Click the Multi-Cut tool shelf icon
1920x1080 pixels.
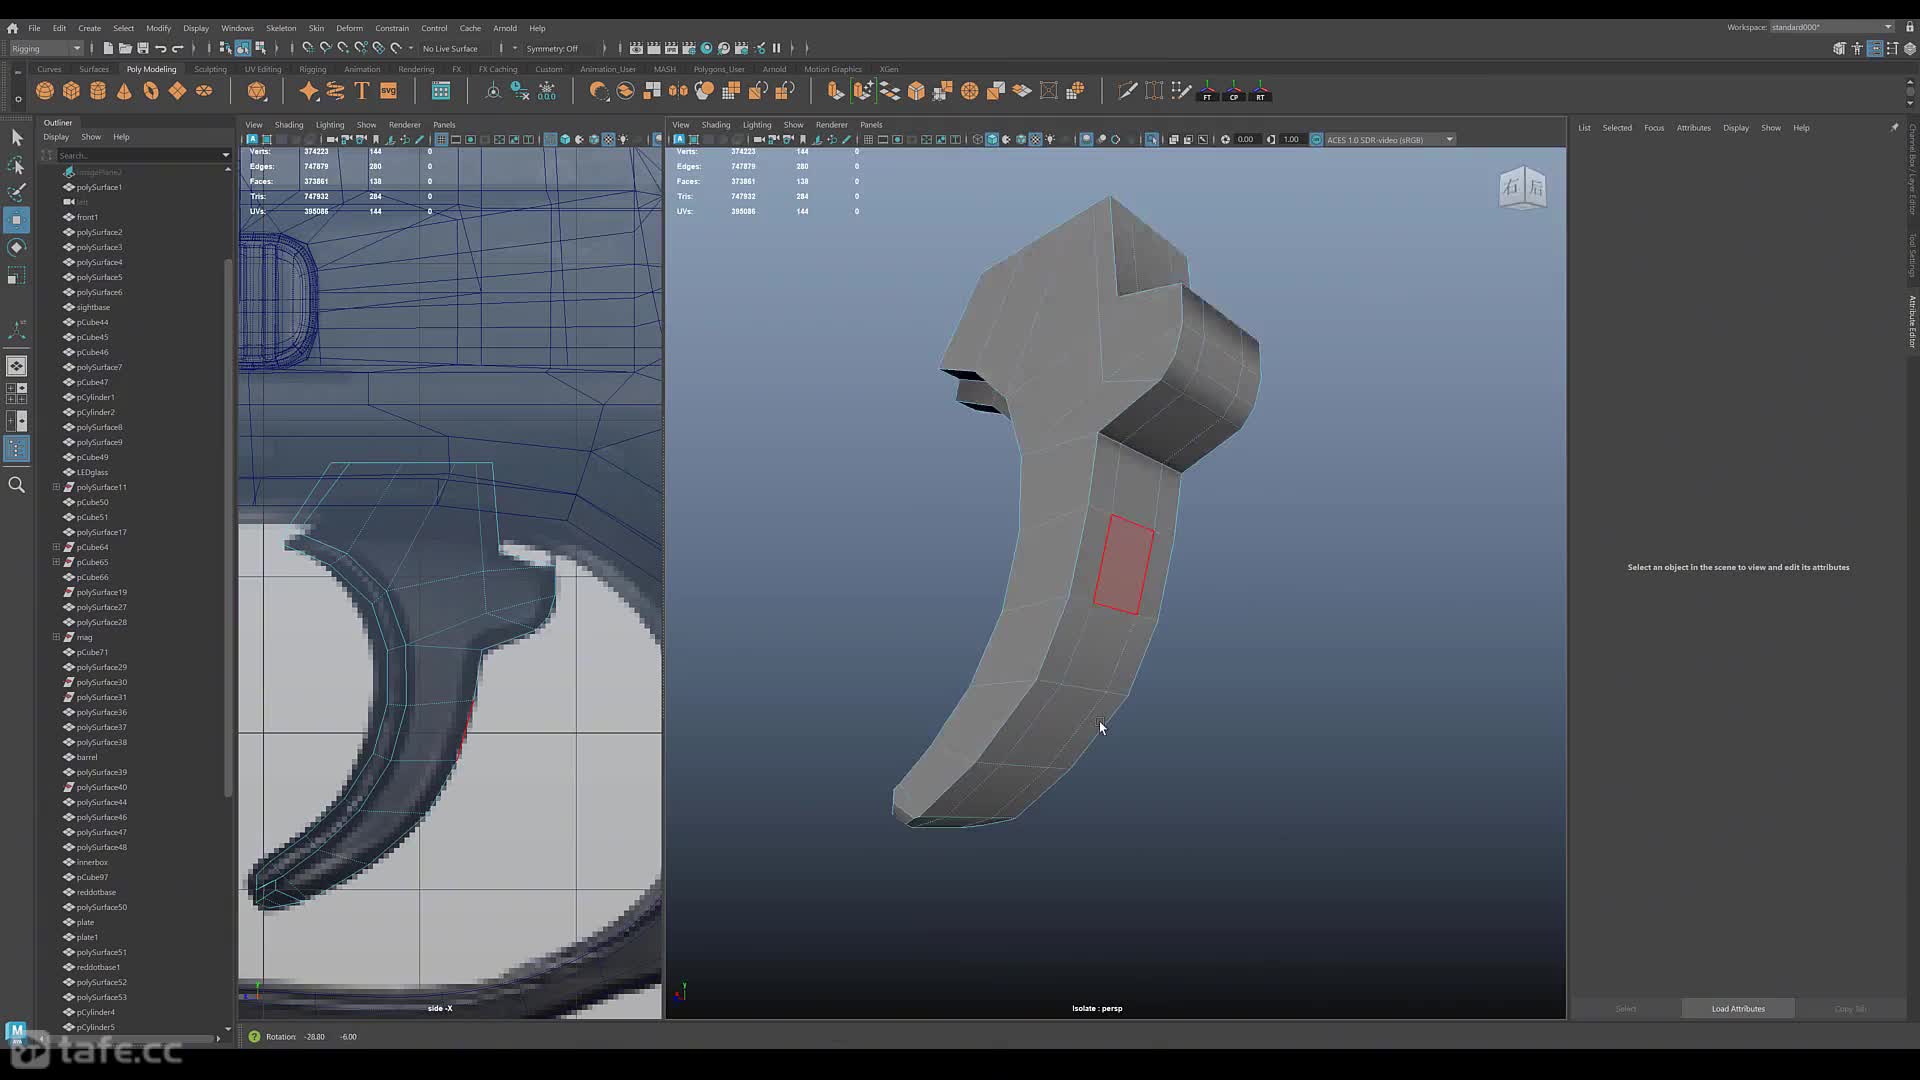1127,91
